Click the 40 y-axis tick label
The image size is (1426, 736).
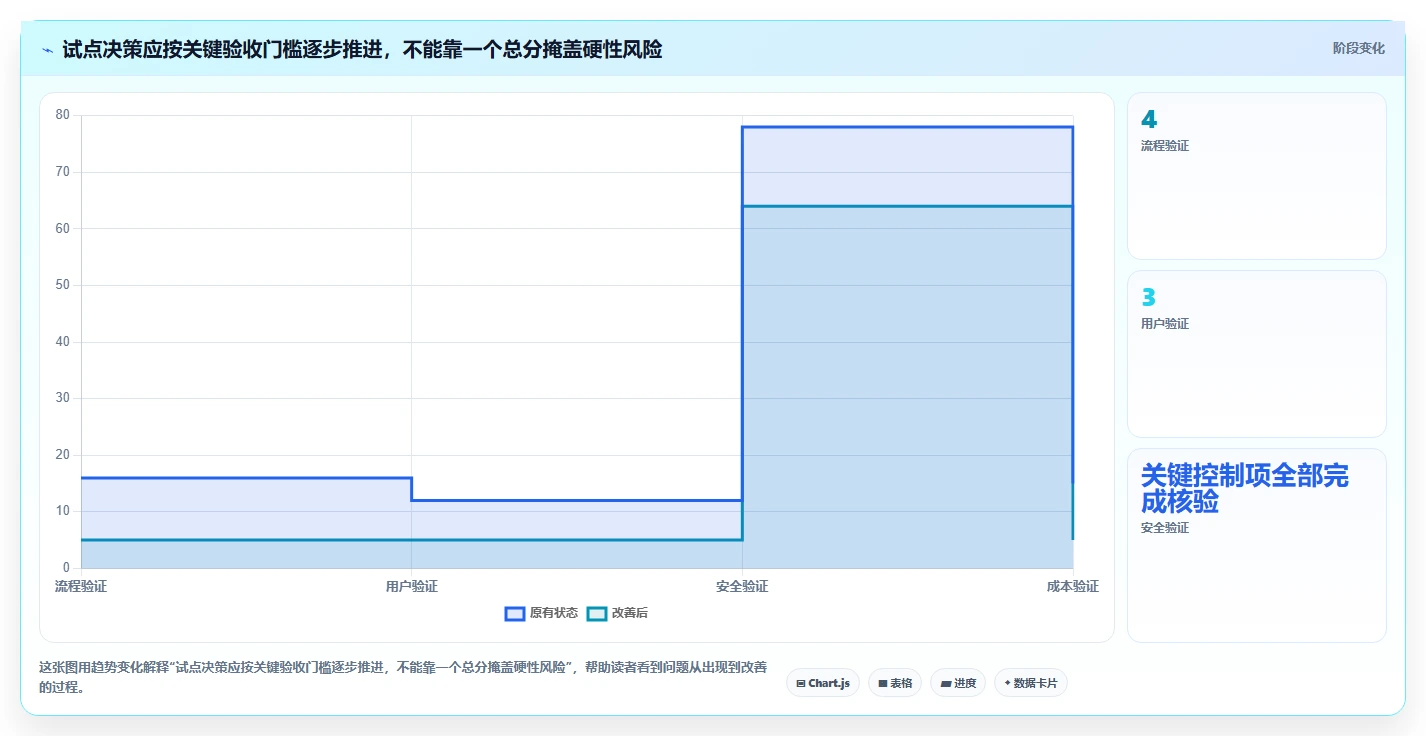(63, 342)
